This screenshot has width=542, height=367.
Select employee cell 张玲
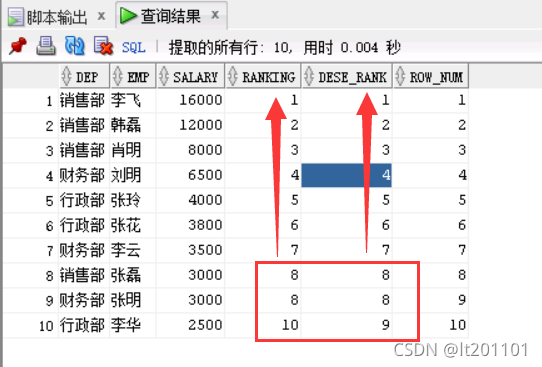pyautogui.click(x=133, y=200)
